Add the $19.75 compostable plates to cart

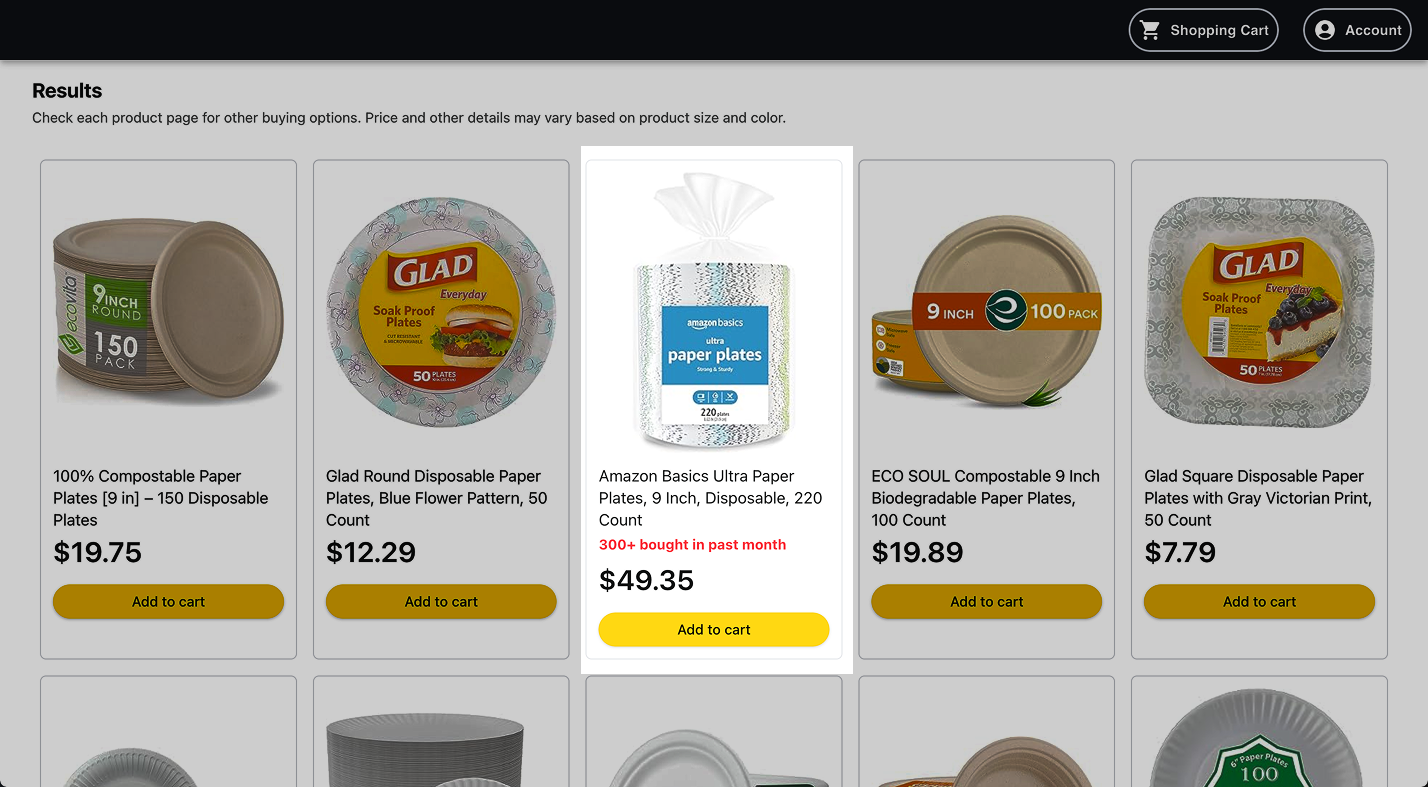[x=168, y=601]
